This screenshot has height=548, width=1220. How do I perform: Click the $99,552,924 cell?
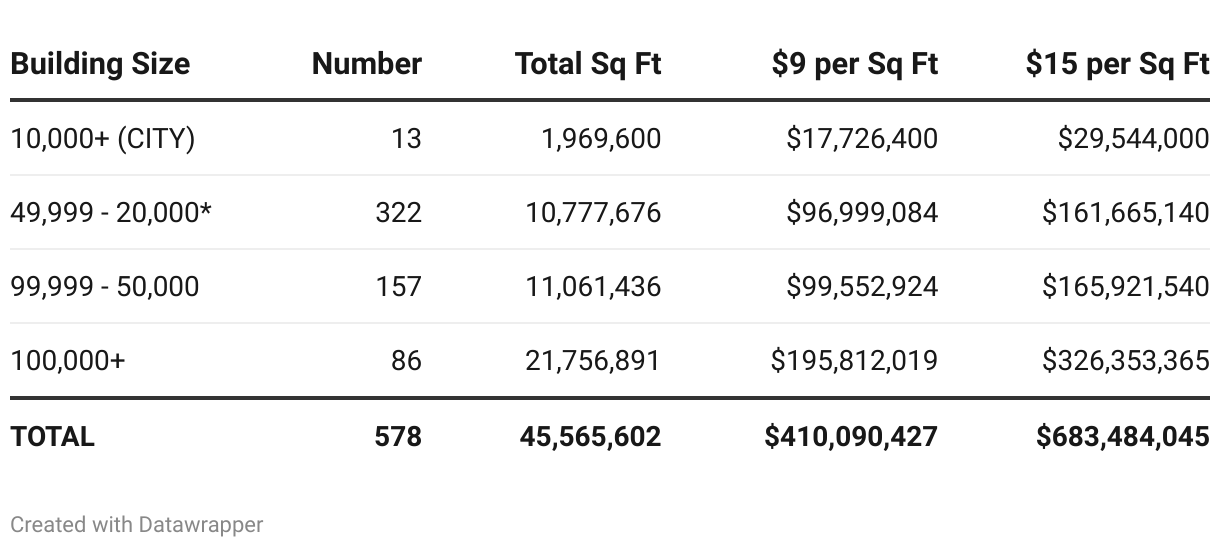coord(862,286)
